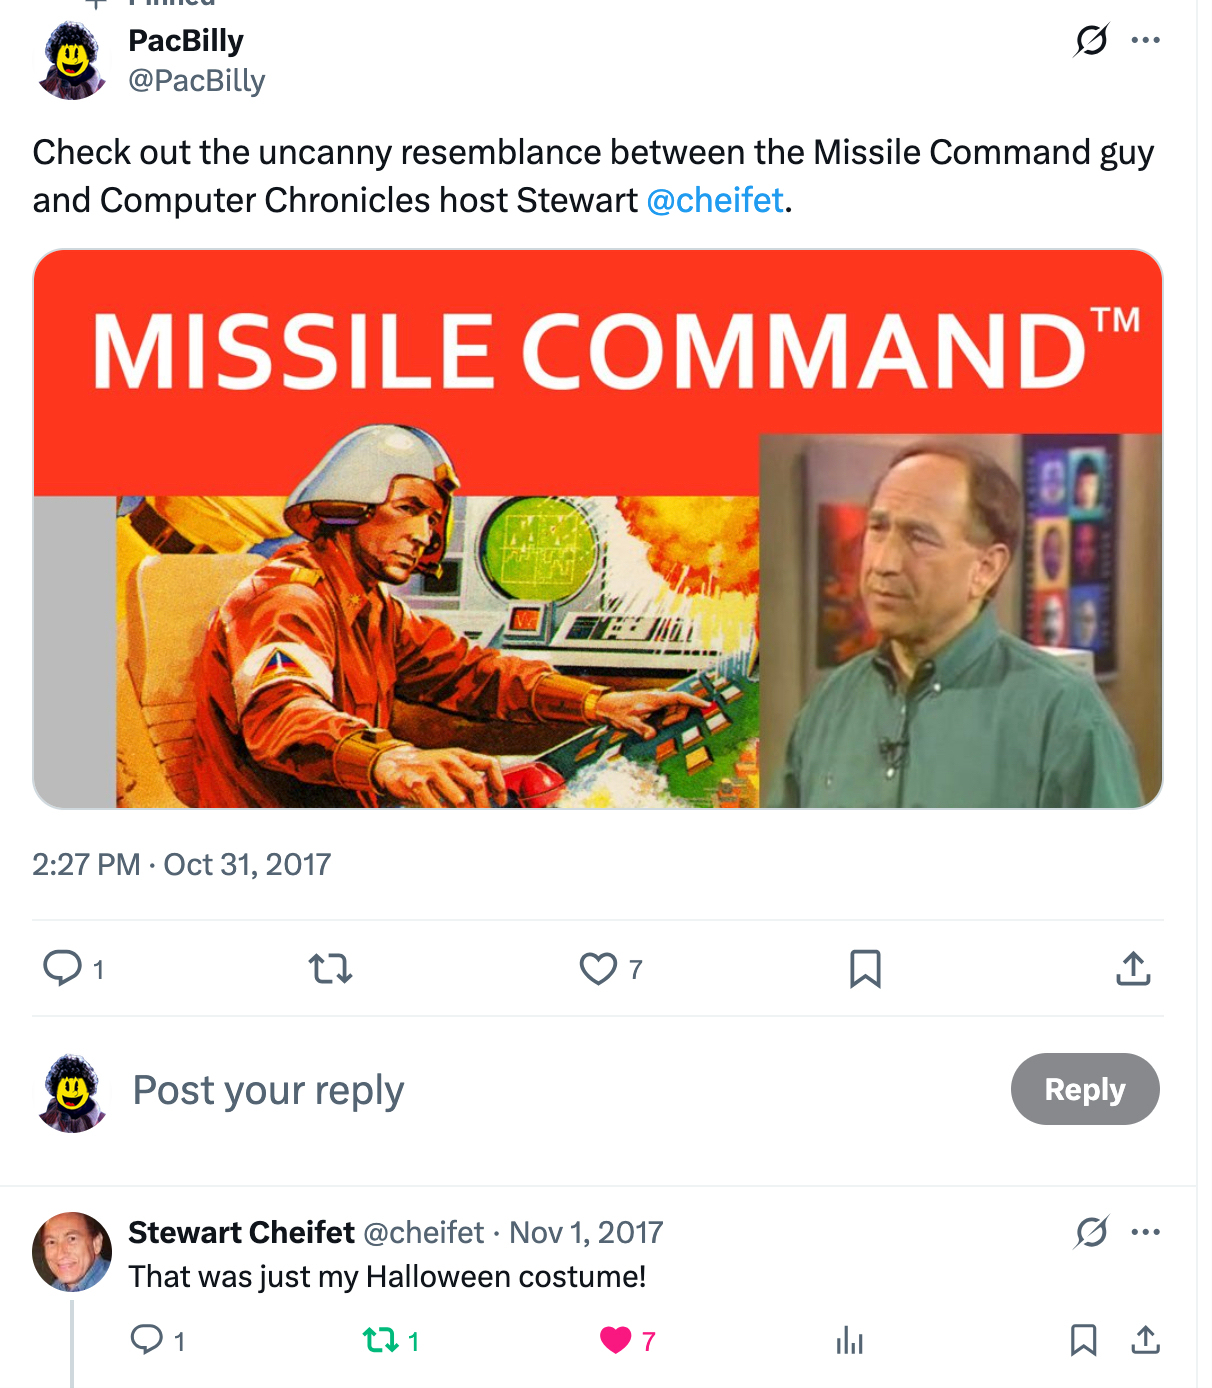Repost the Missile Command tweet
Image resolution: width=1212 pixels, height=1388 pixels.
[x=330, y=968]
